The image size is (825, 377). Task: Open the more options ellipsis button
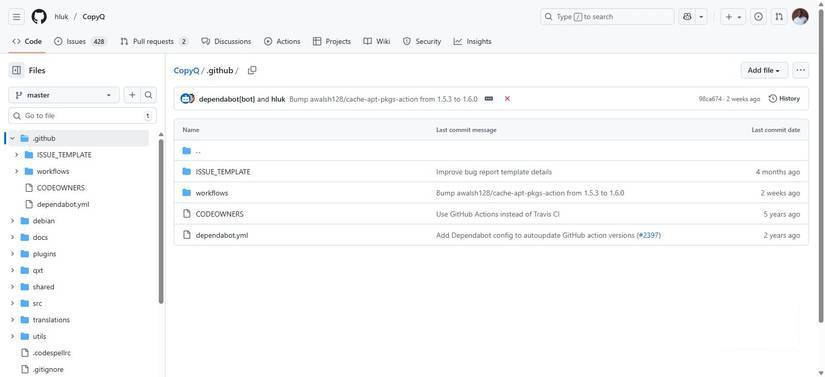coord(801,70)
